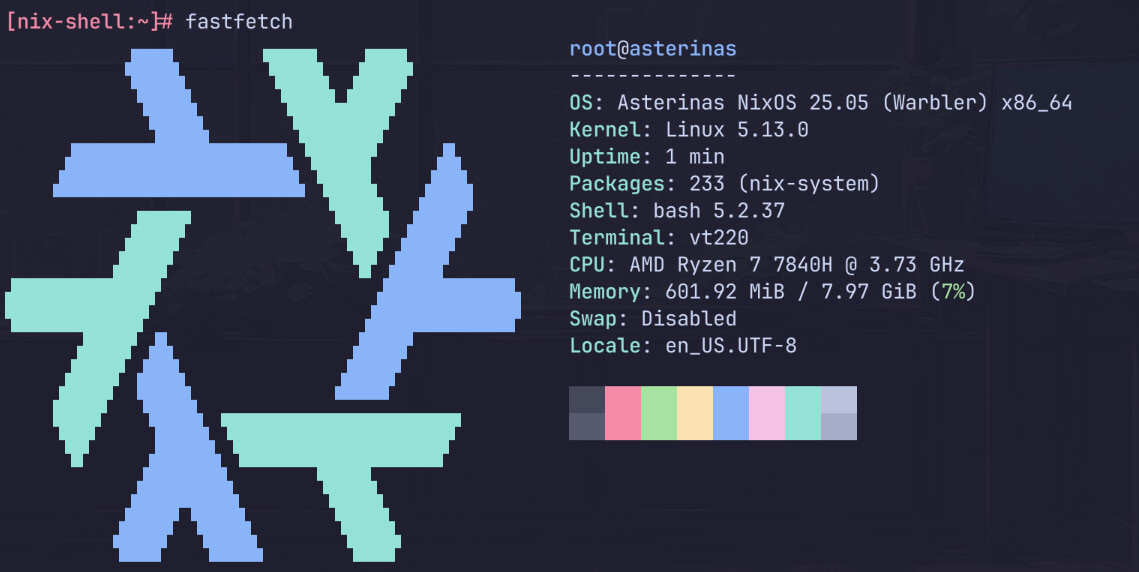Select the teal color block
This screenshot has width=1139, height=572.
tap(802, 413)
